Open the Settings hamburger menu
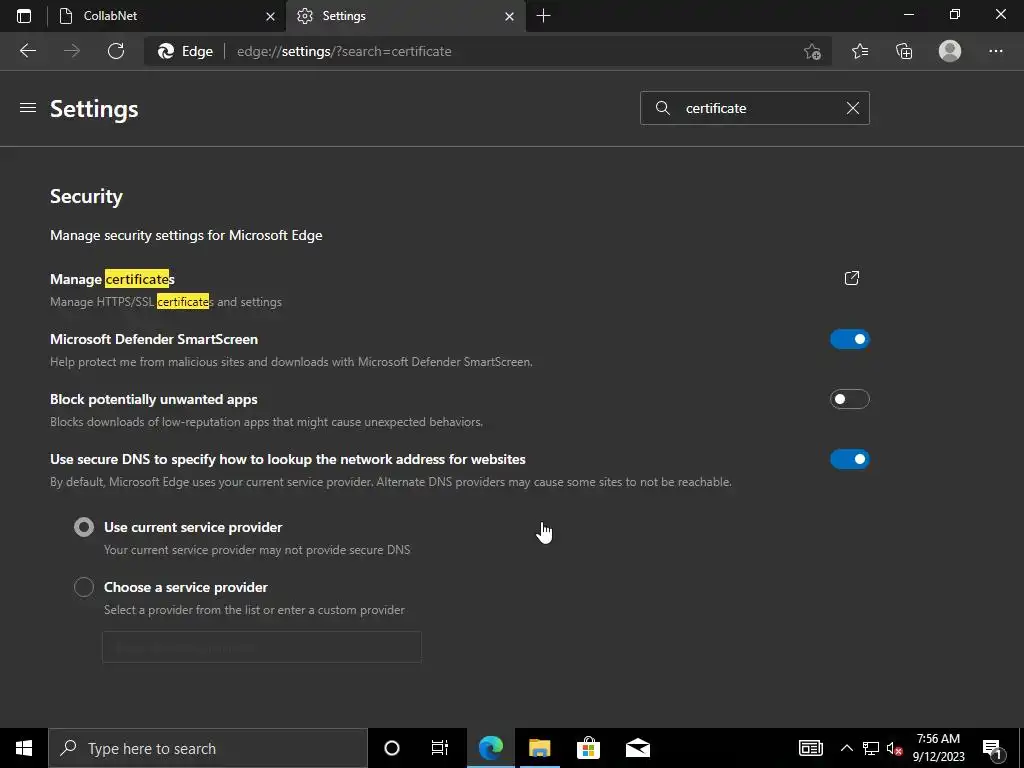 click(x=27, y=108)
